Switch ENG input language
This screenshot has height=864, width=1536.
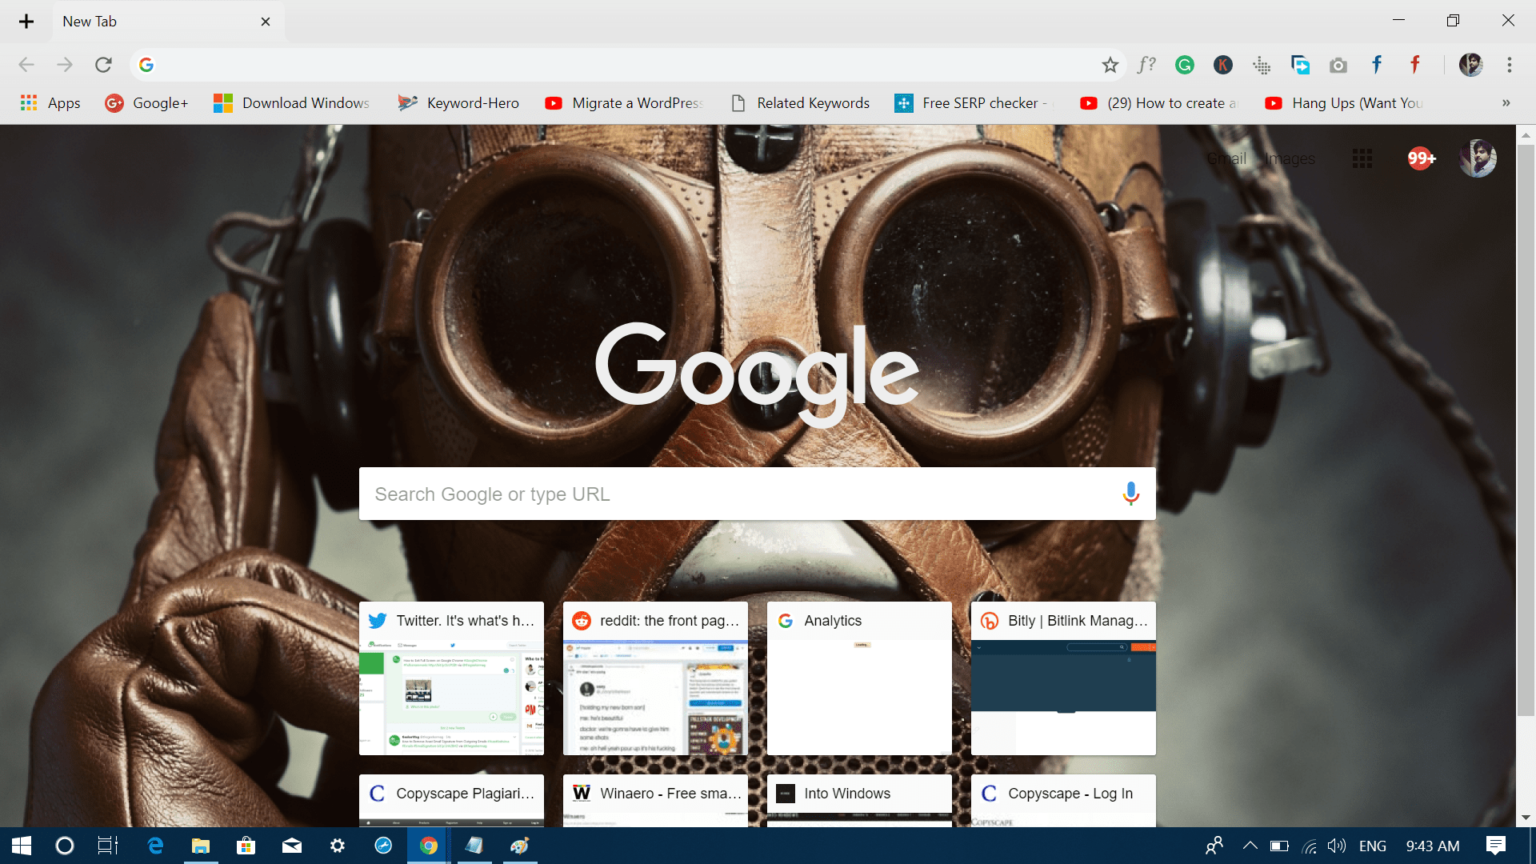pos(1373,846)
